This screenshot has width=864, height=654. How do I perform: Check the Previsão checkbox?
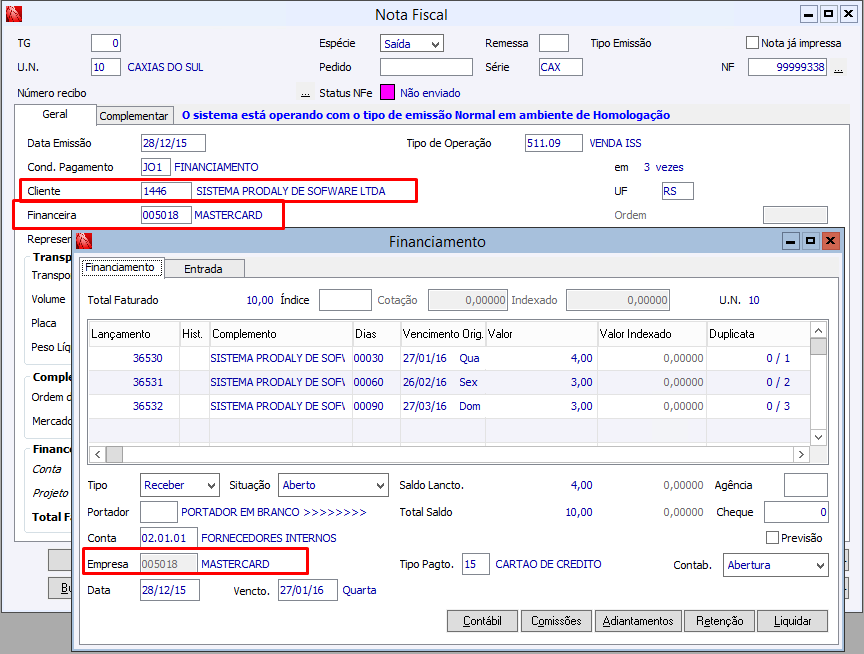pyautogui.click(x=772, y=538)
